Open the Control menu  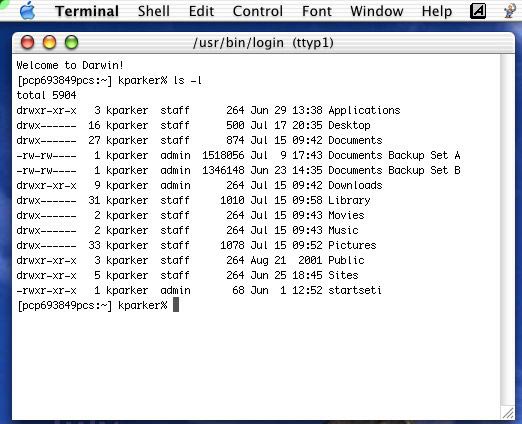coord(258,11)
